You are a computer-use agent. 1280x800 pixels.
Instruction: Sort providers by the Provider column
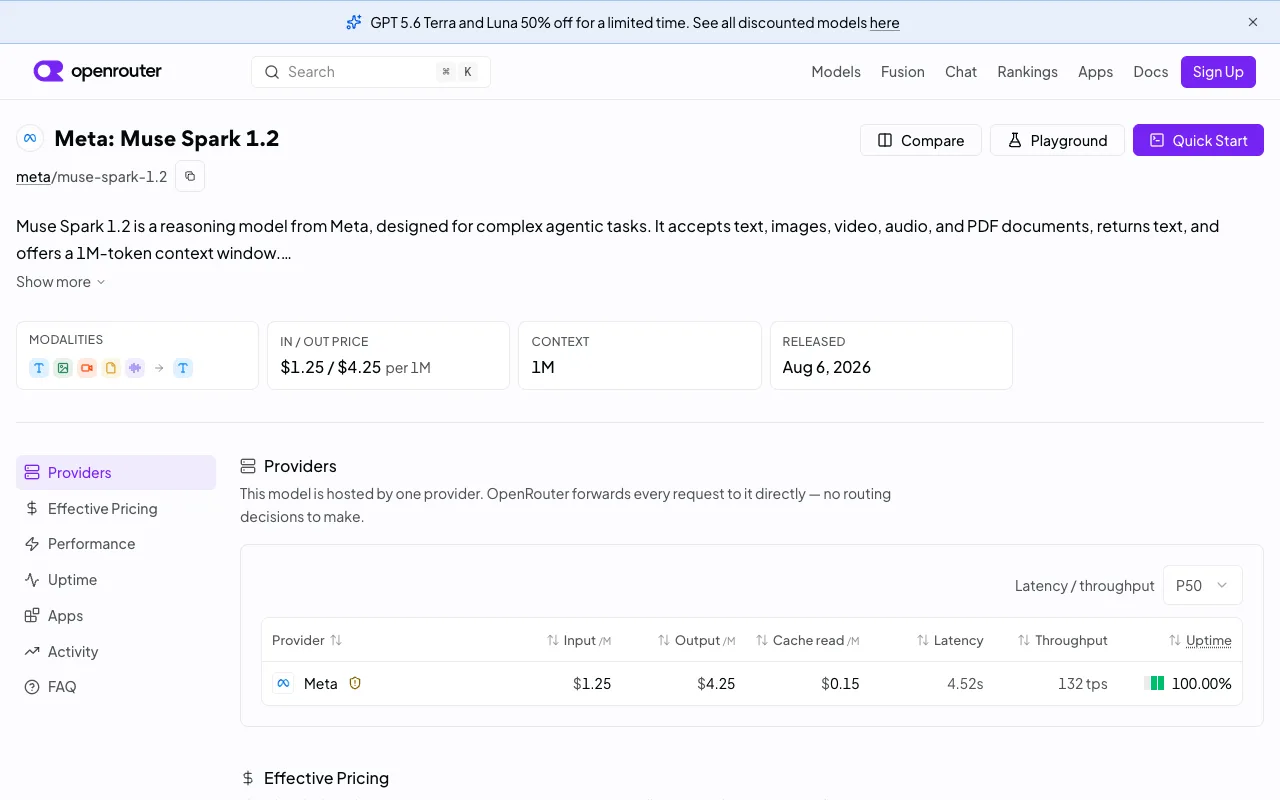(x=307, y=640)
